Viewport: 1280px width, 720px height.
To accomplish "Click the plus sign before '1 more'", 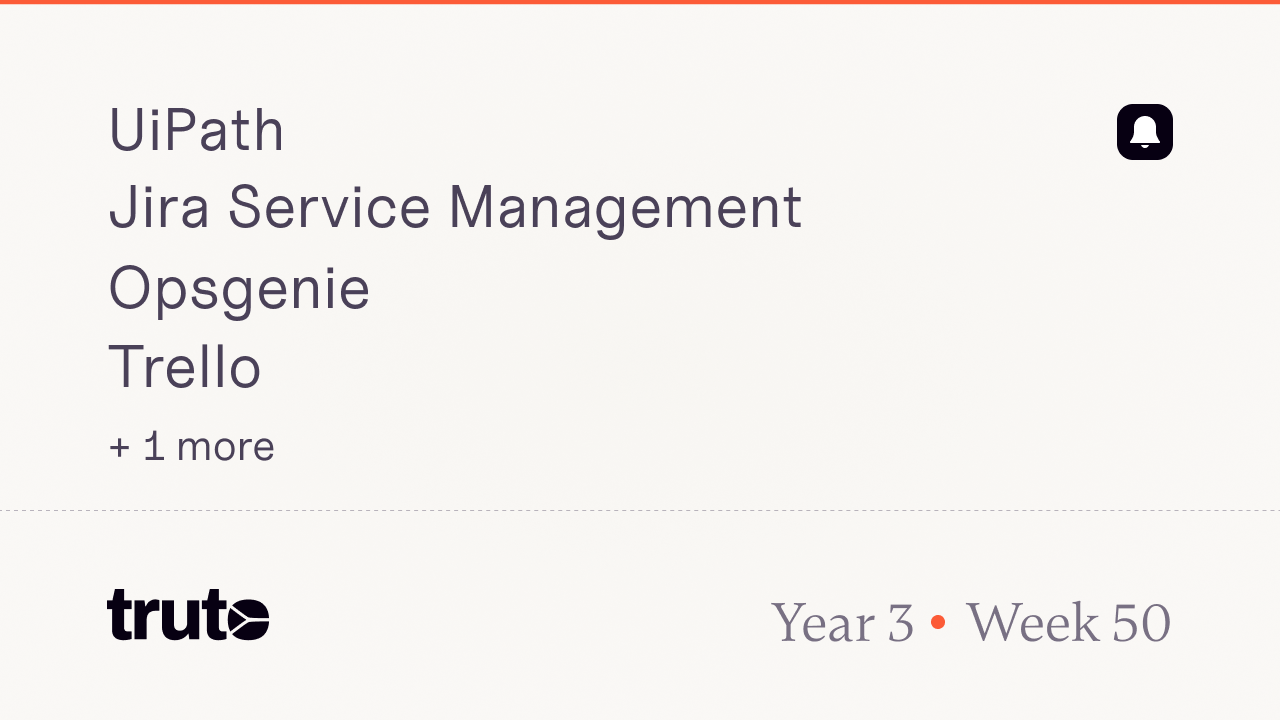I will (x=120, y=447).
